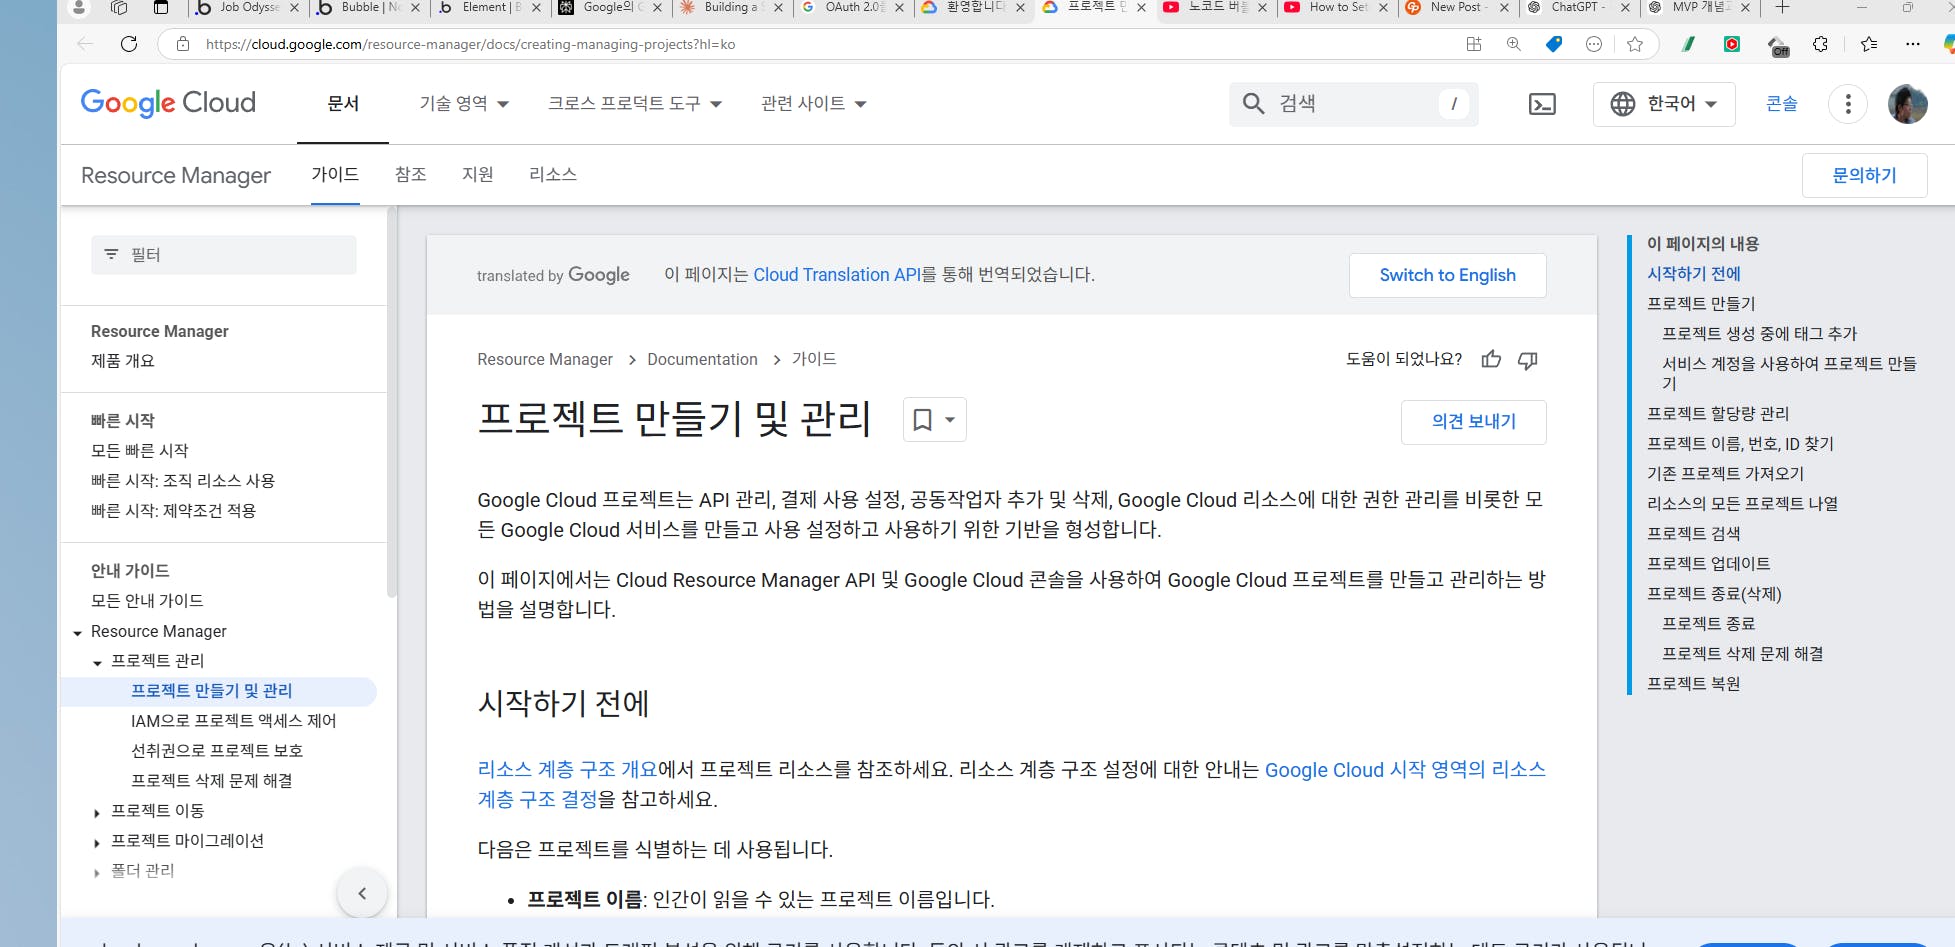
Task: Open 제품 개요 in the sidebar
Action: [123, 361]
